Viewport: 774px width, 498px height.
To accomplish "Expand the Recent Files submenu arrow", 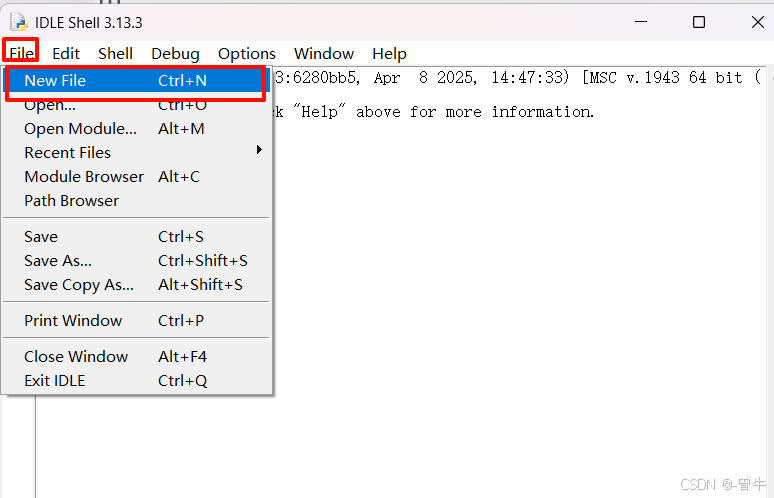I will (x=259, y=151).
